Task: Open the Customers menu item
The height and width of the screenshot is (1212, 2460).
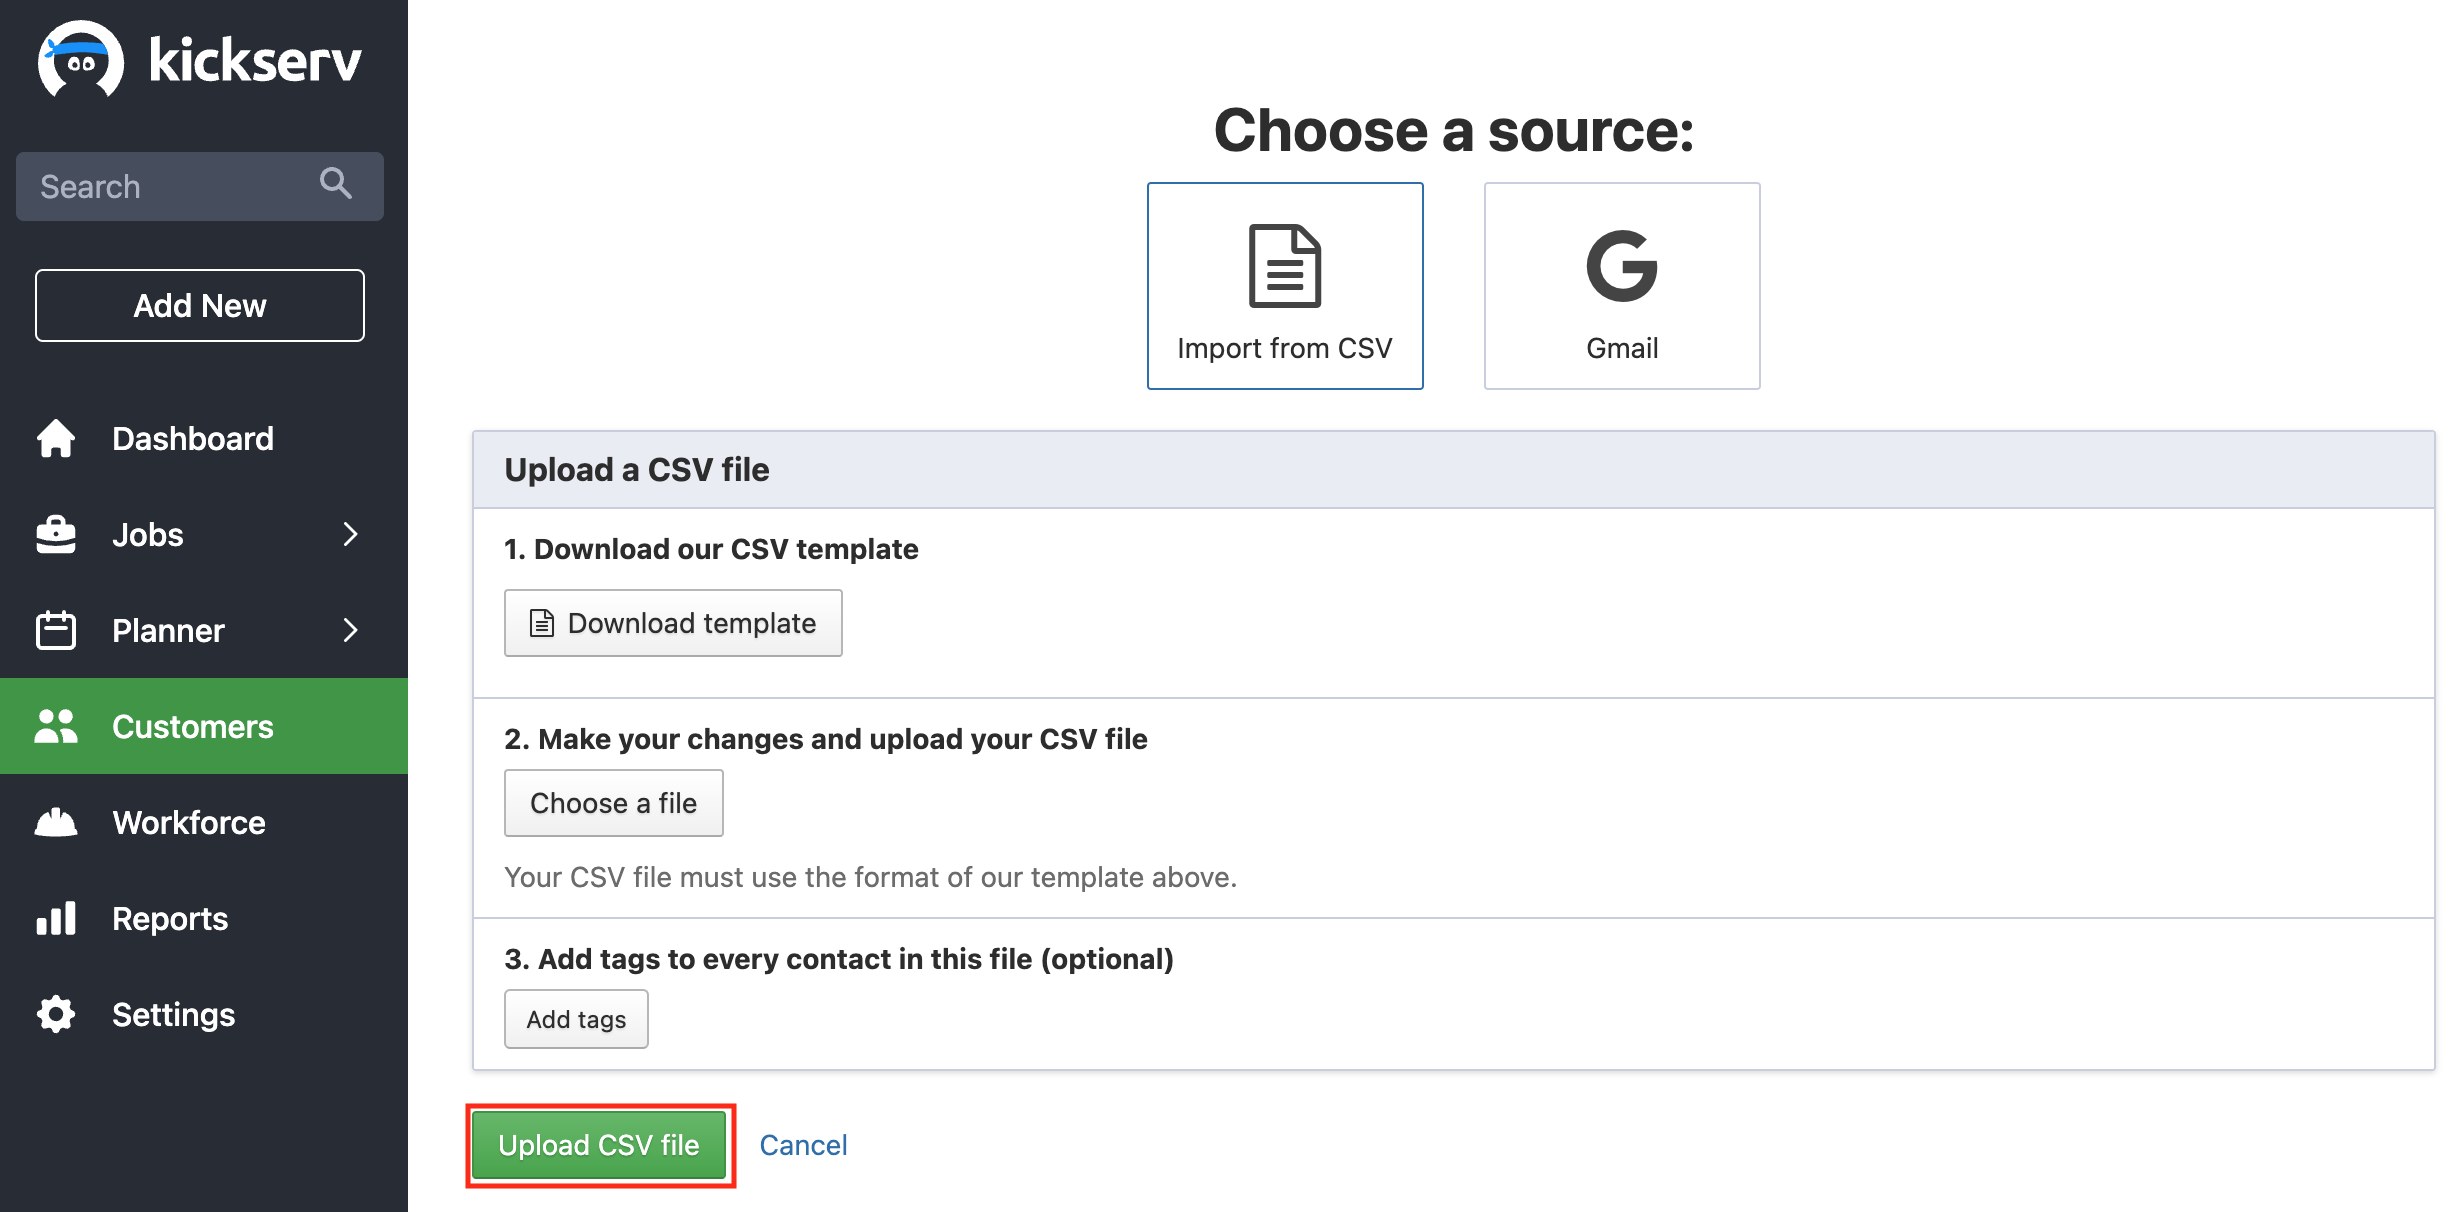Action: (192, 726)
